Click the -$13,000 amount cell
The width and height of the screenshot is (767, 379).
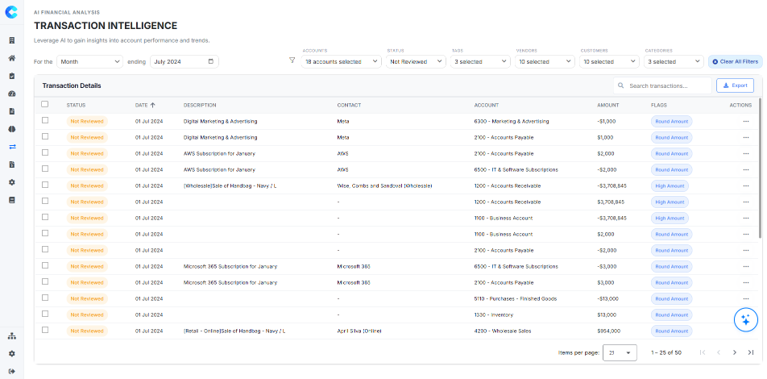pos(608,299)
